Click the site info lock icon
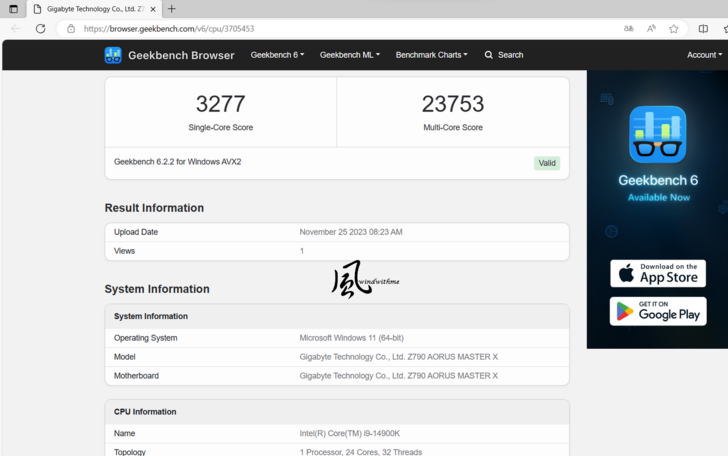 pos(70,29)
